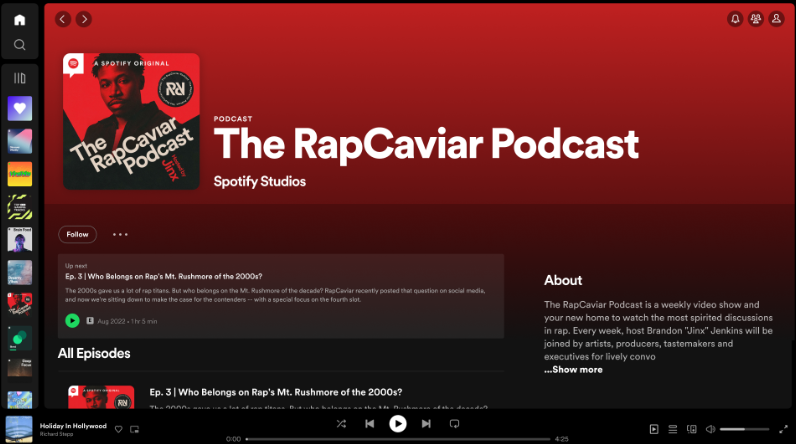This screenshot has width=796, height=444.
Task: Toggle Now Playing view panel
Action: (654, 429)
